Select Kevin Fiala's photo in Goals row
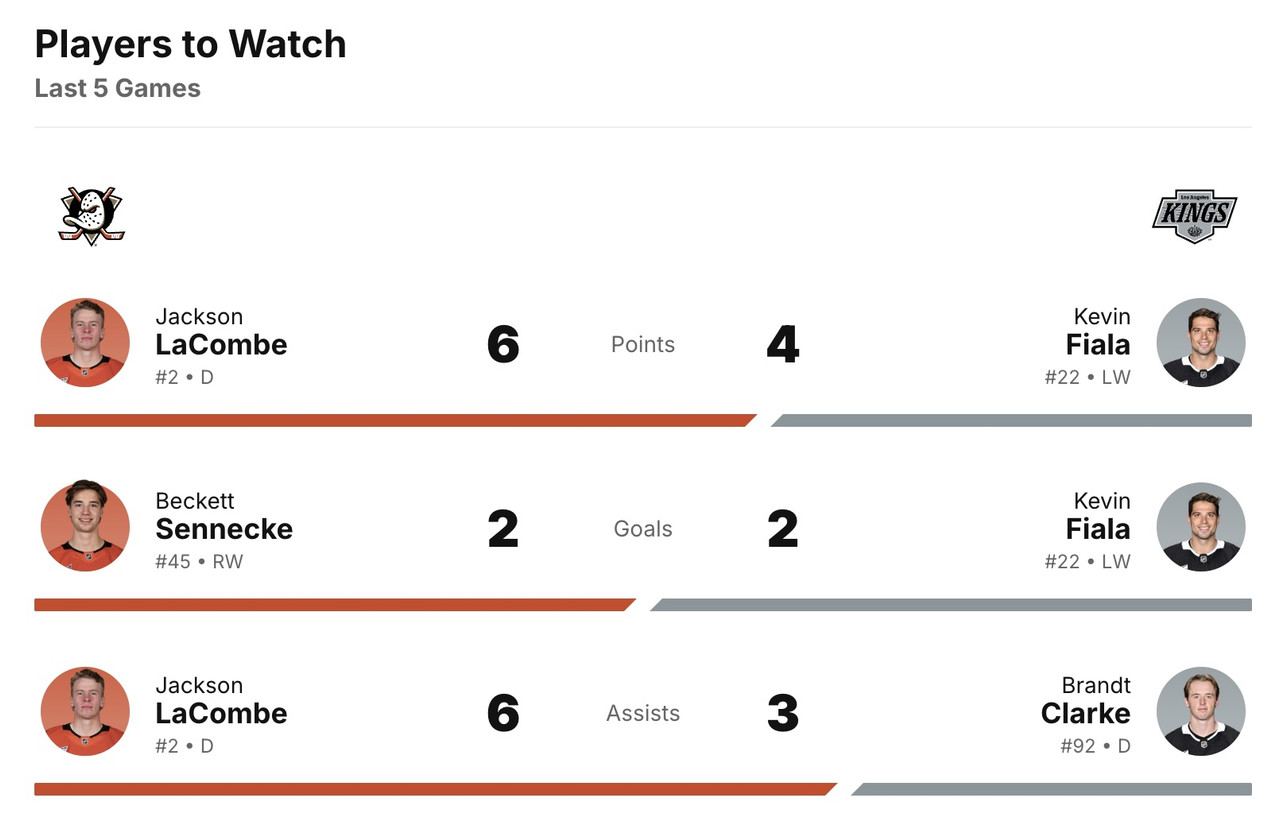 point(1200,527)
